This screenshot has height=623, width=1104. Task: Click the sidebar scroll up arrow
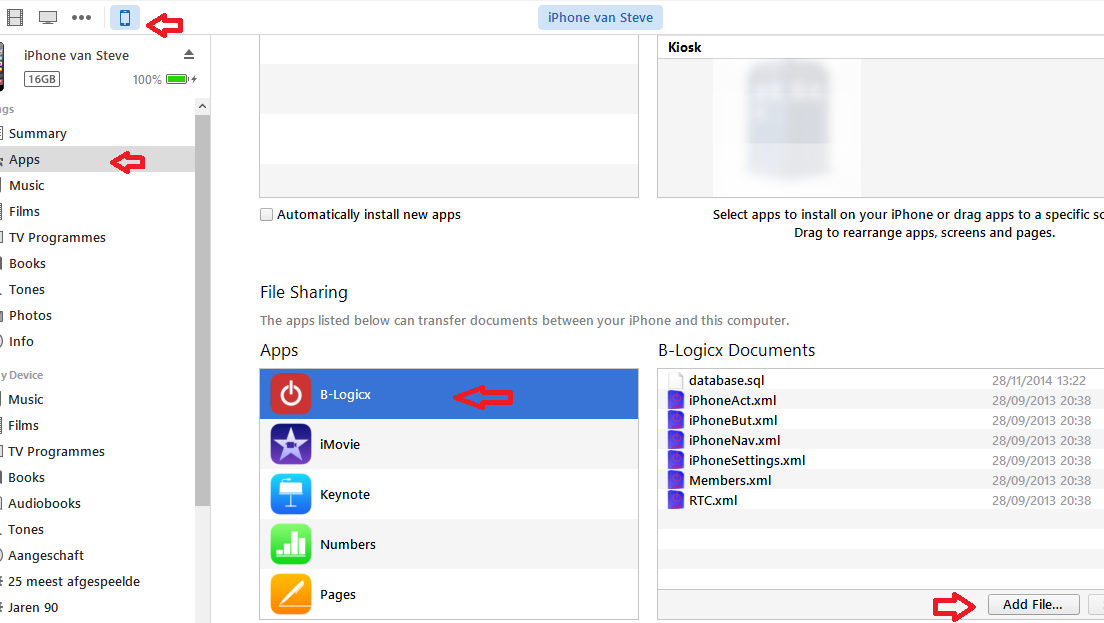tap(202, 106)
